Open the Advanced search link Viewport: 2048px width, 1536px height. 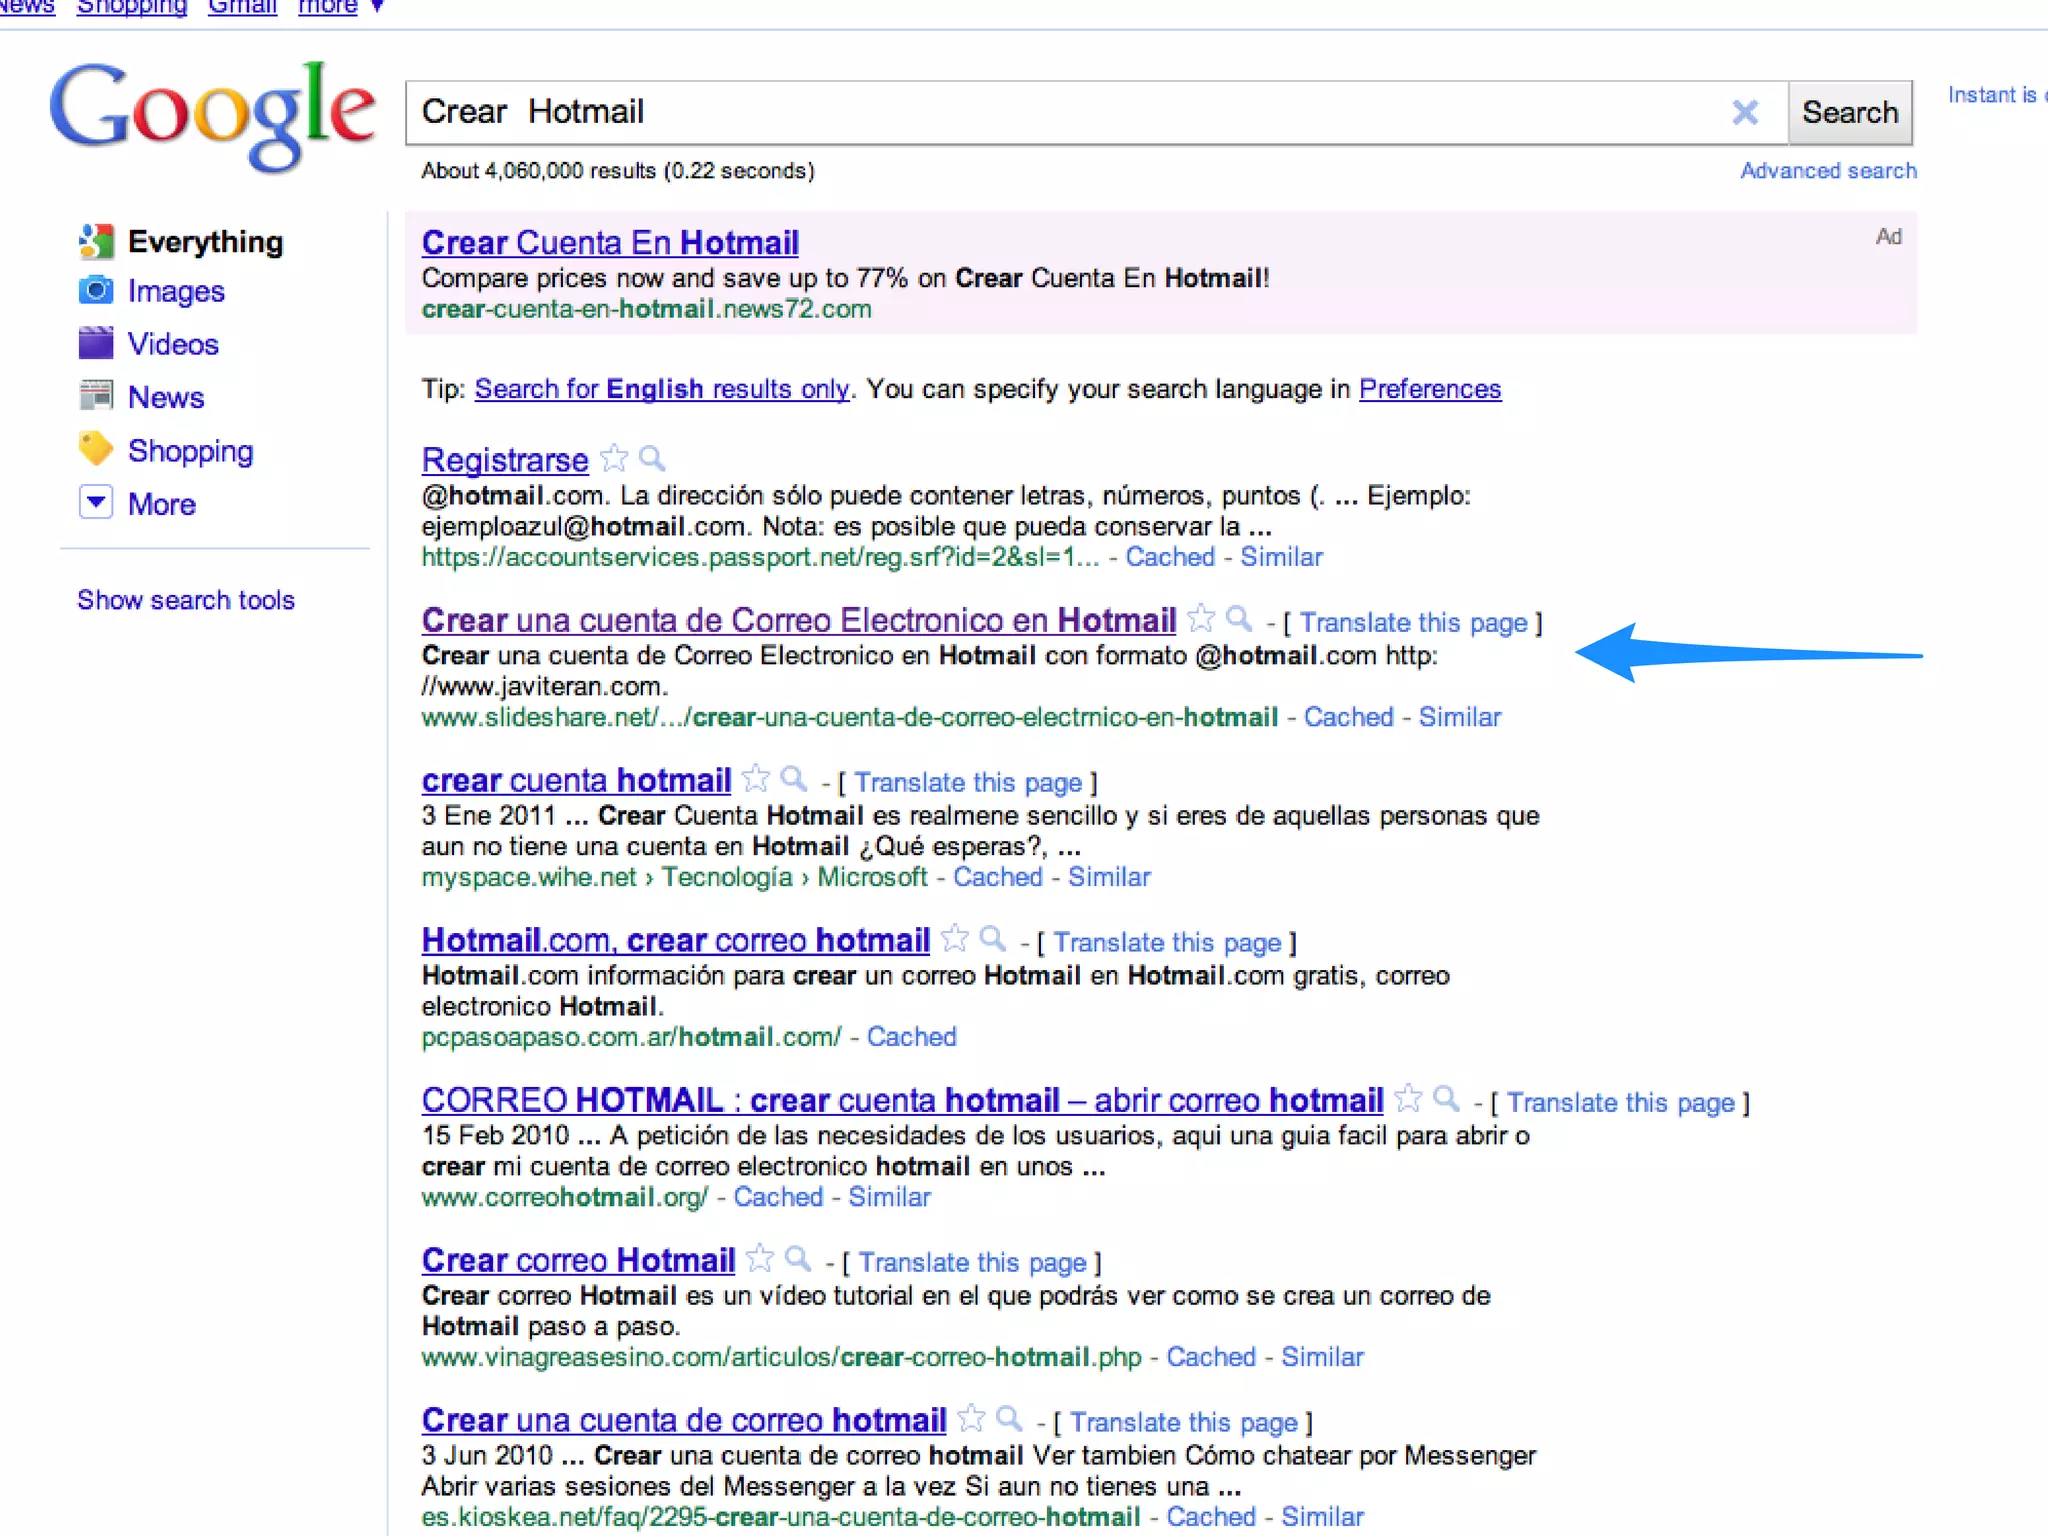pyautogui.click(x=1828, y=171)
